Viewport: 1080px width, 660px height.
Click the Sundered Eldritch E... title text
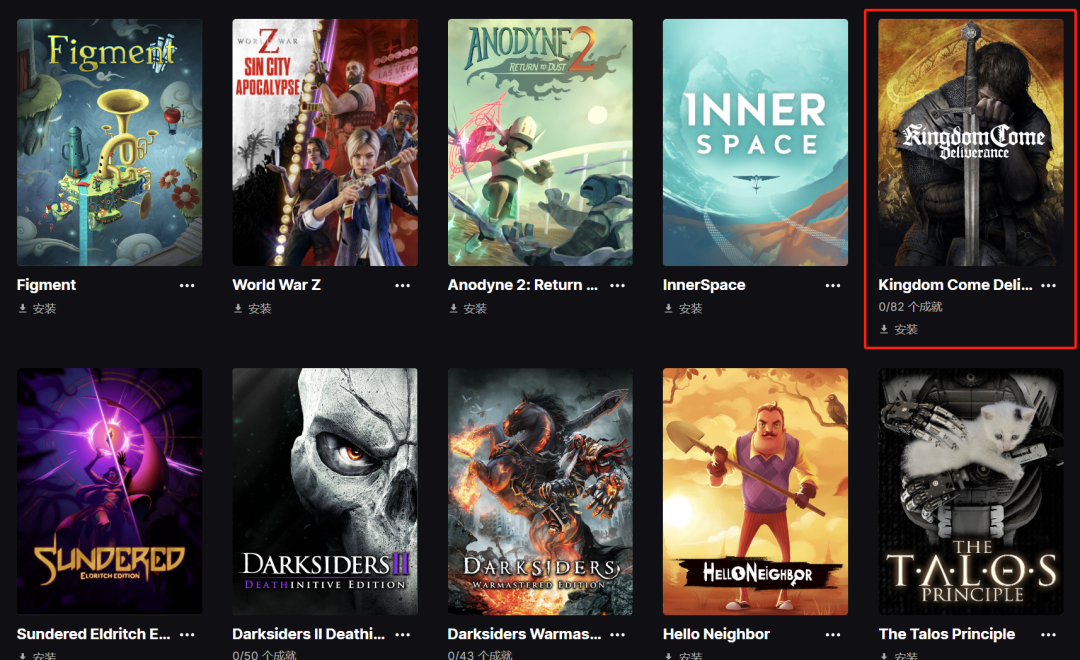(x=94, y=635)
